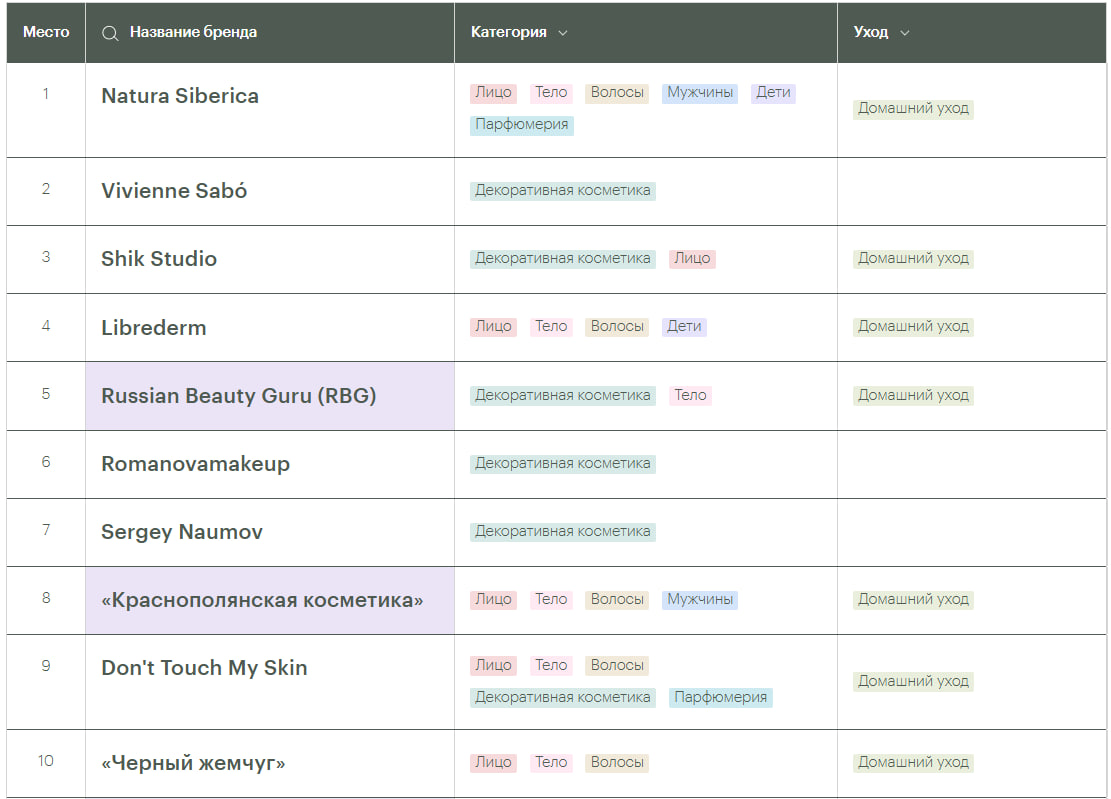
Task: Click the search magnifier icon in header
Action: [110, 33]
